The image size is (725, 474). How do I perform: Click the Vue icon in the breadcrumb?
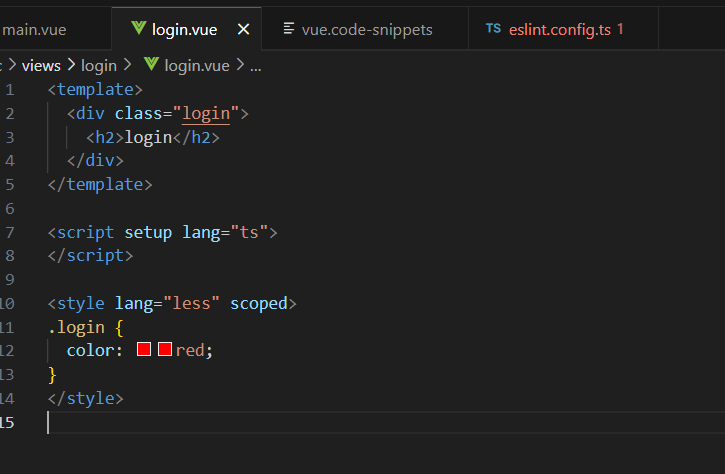click(x=152, y=65)
